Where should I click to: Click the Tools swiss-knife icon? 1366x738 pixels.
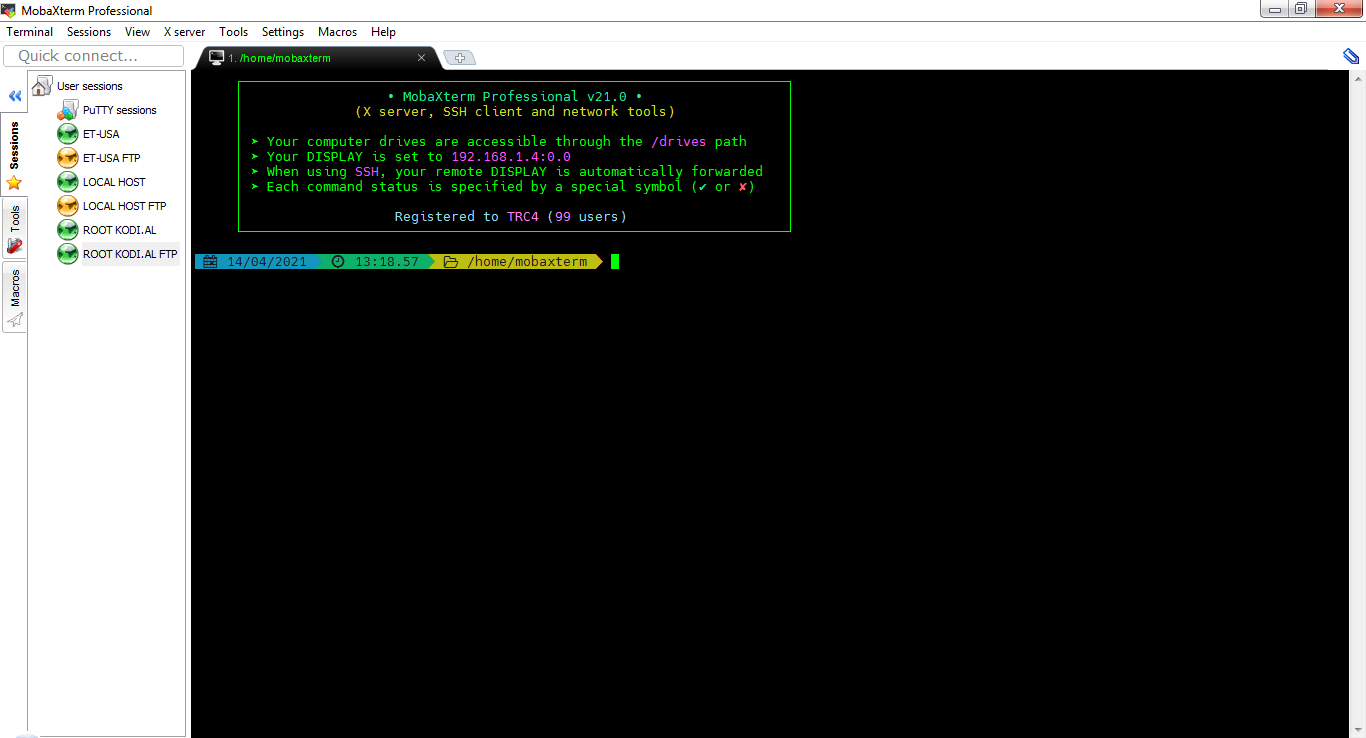pyautogui.click(x=14, y=245)
